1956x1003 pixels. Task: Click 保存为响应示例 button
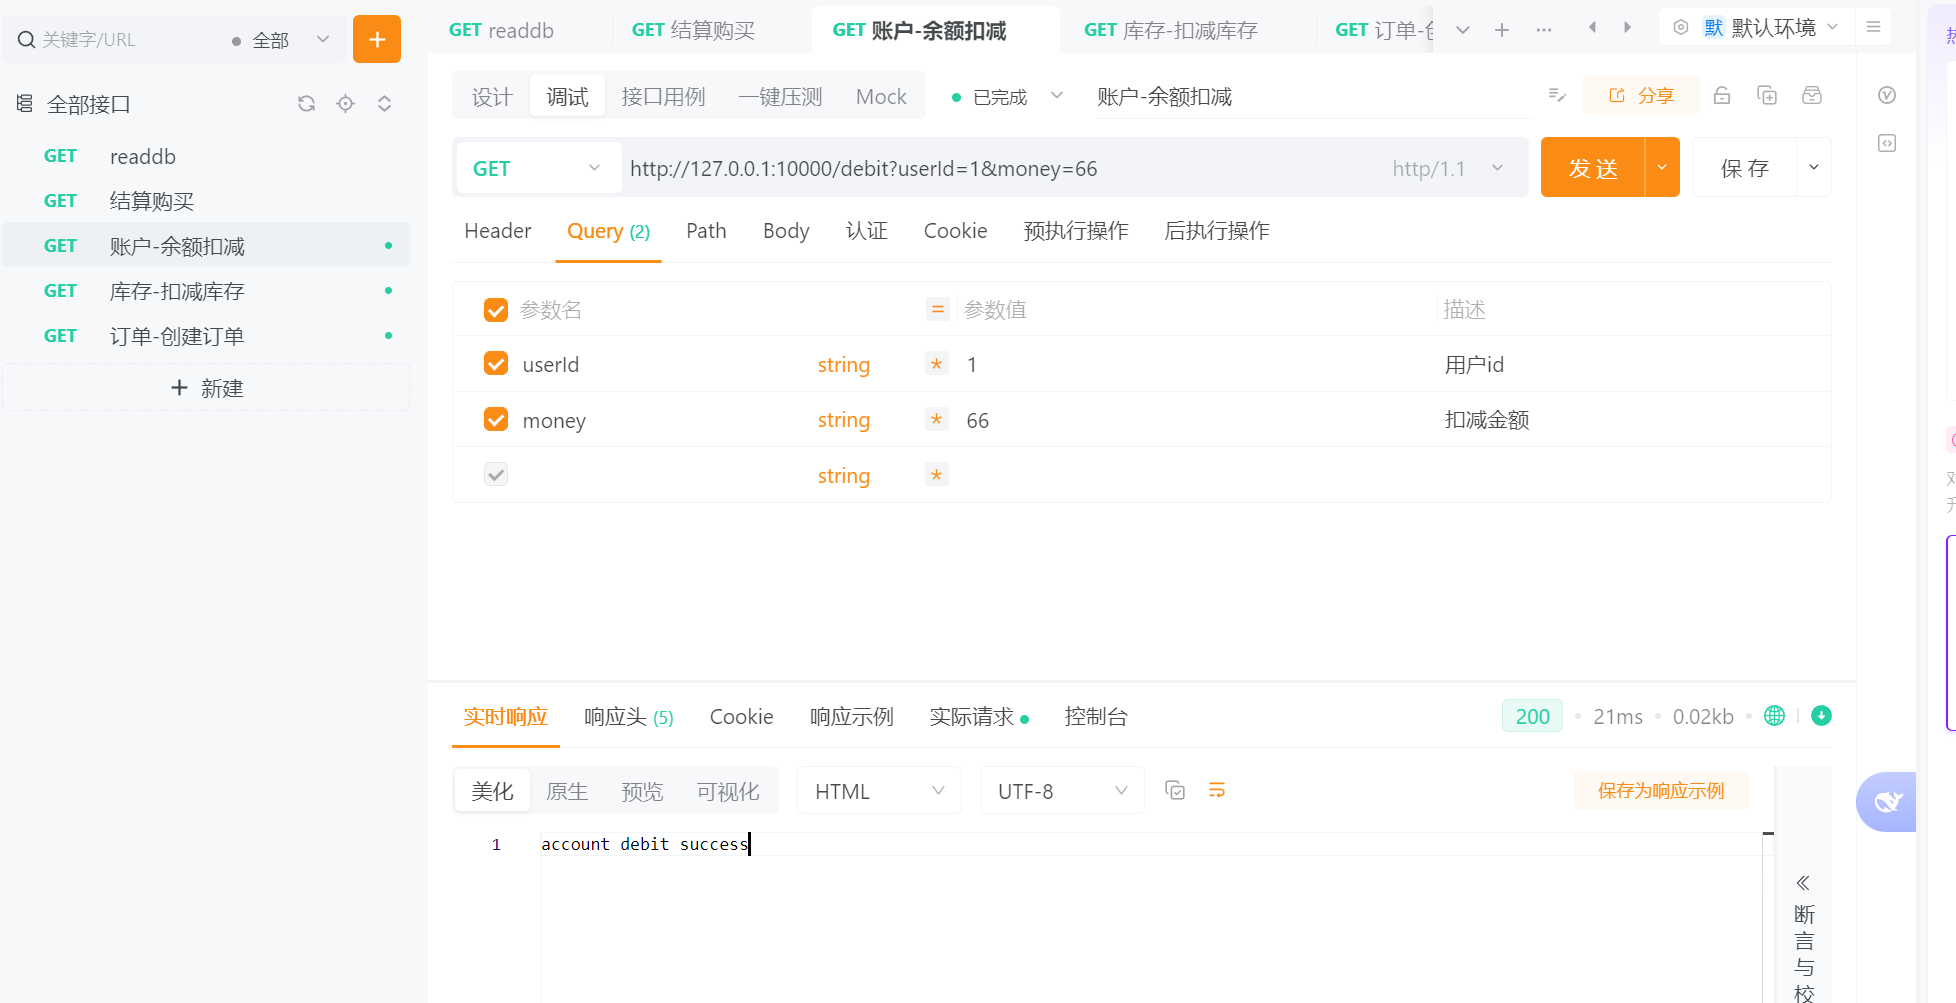pos(1660,791)
